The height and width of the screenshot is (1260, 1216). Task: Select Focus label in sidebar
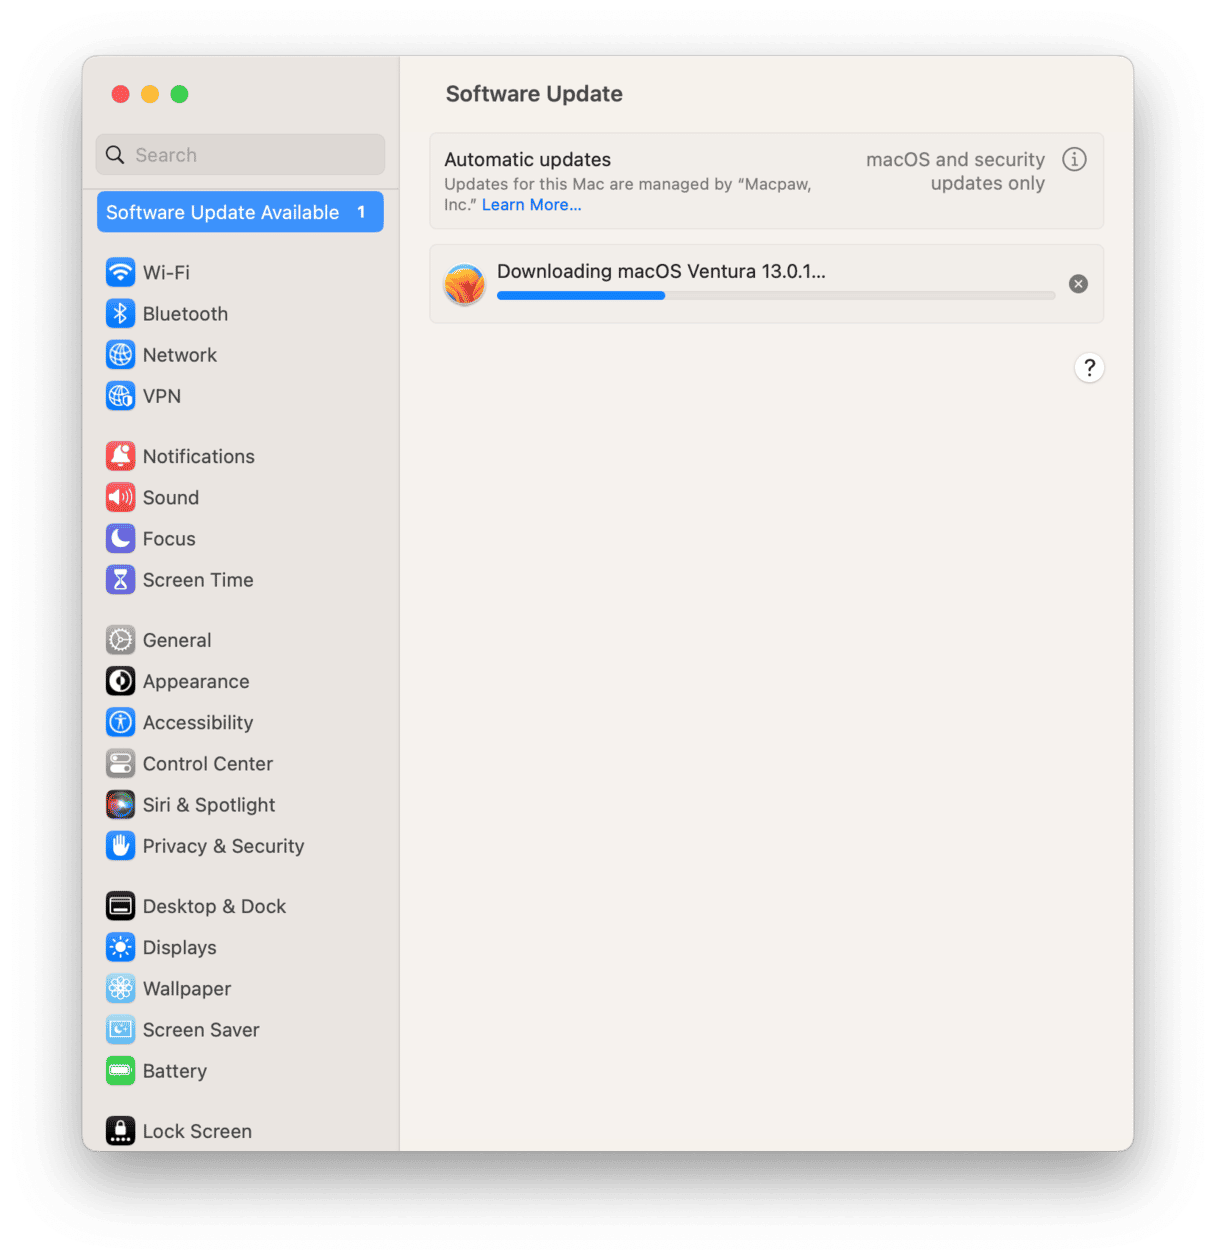pyautogui.click(x=169, y=539)
